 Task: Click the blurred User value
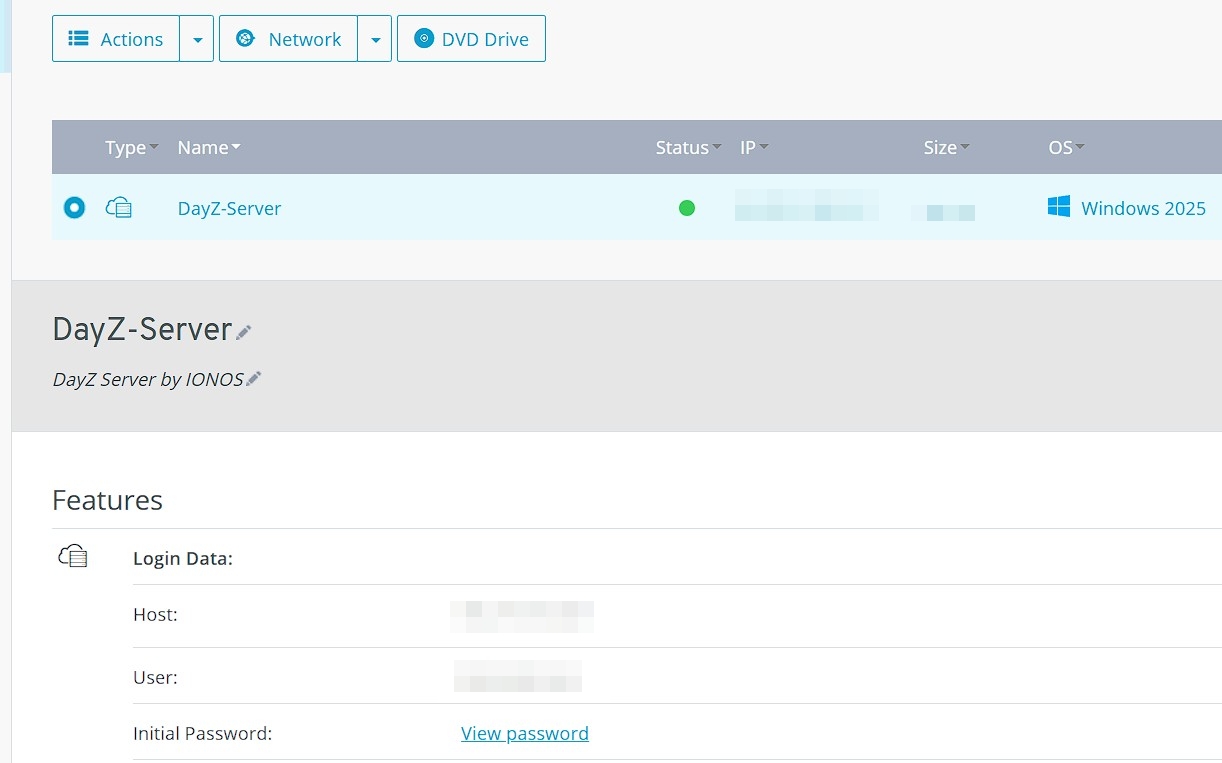click(518, 676)
